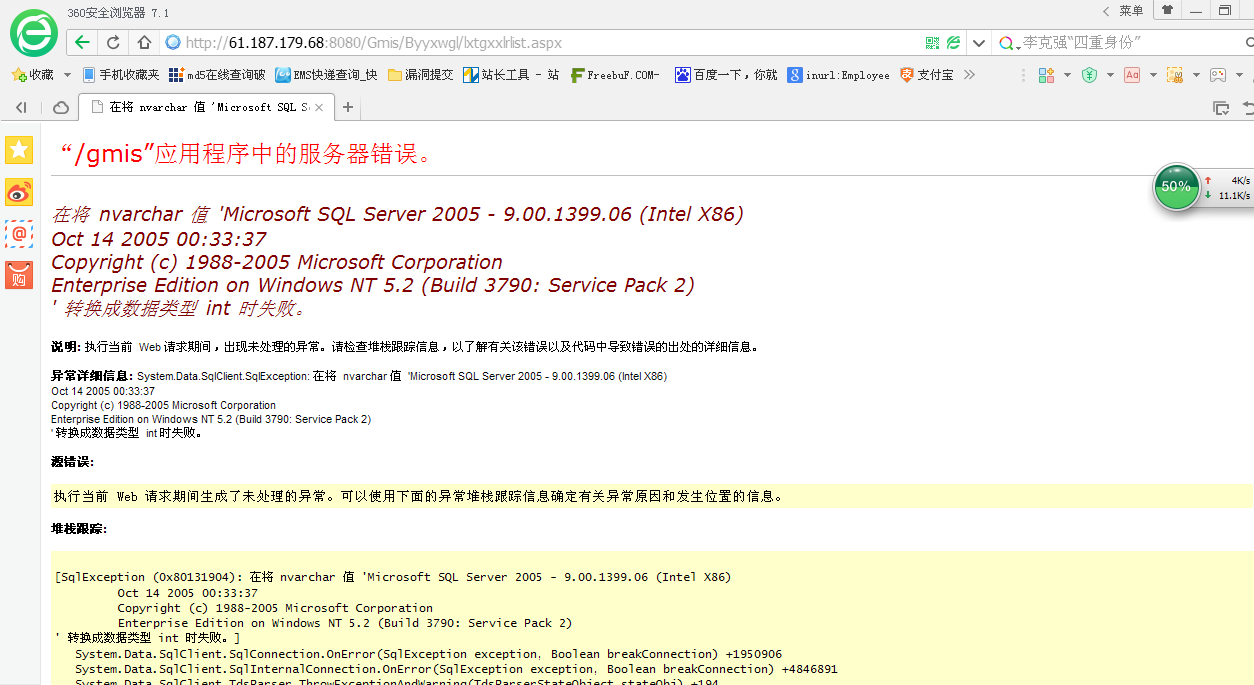Image resolution: width=1254 pixels, height=685 pixels.
Task: Show the page QR code icon
Action: tap(932, 43)
